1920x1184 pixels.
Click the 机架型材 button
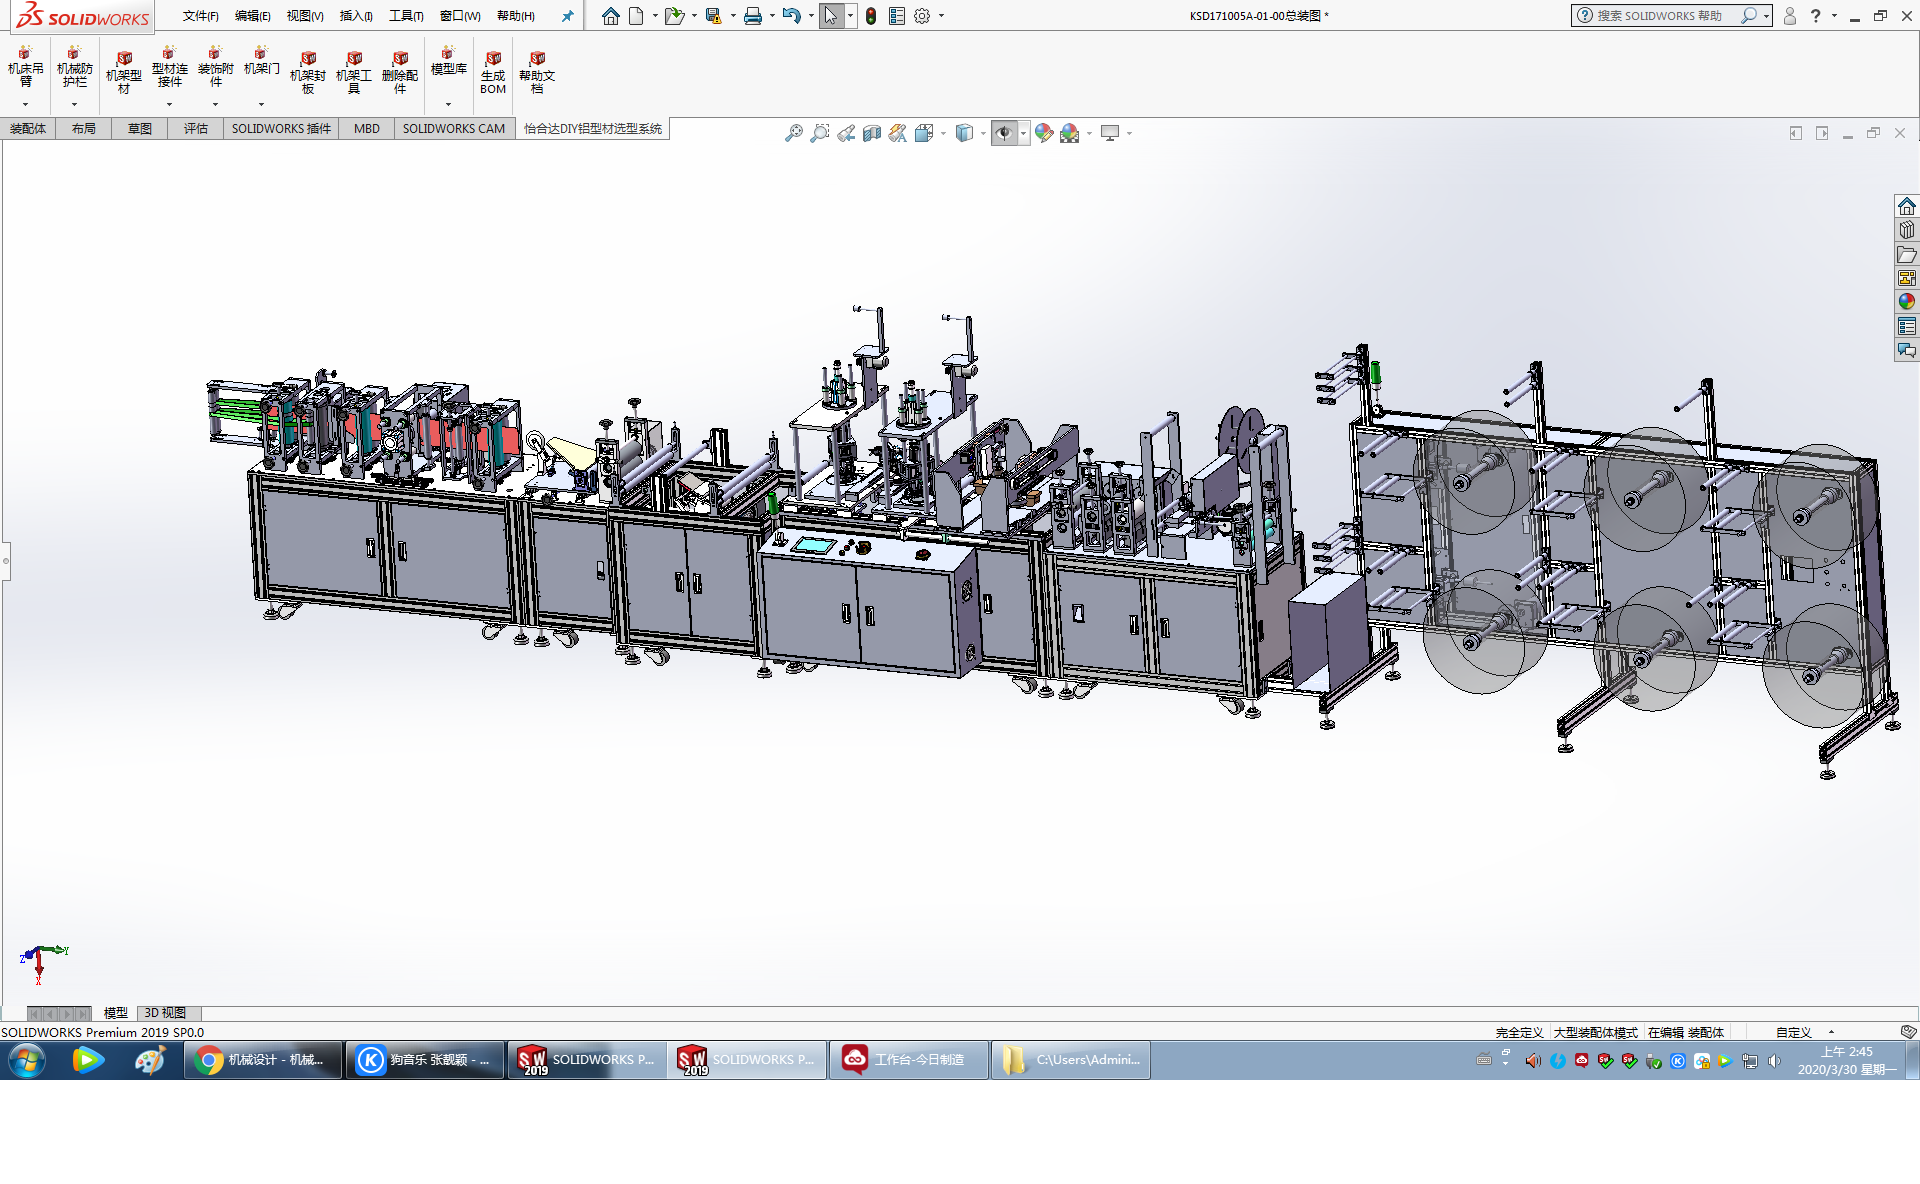tap(124, 72)
